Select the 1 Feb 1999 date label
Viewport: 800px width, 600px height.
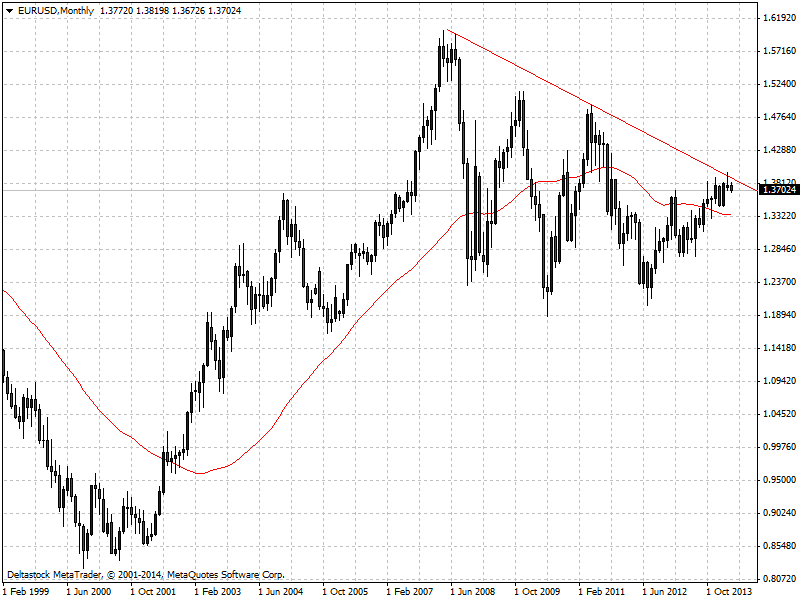tap(26, 591)
